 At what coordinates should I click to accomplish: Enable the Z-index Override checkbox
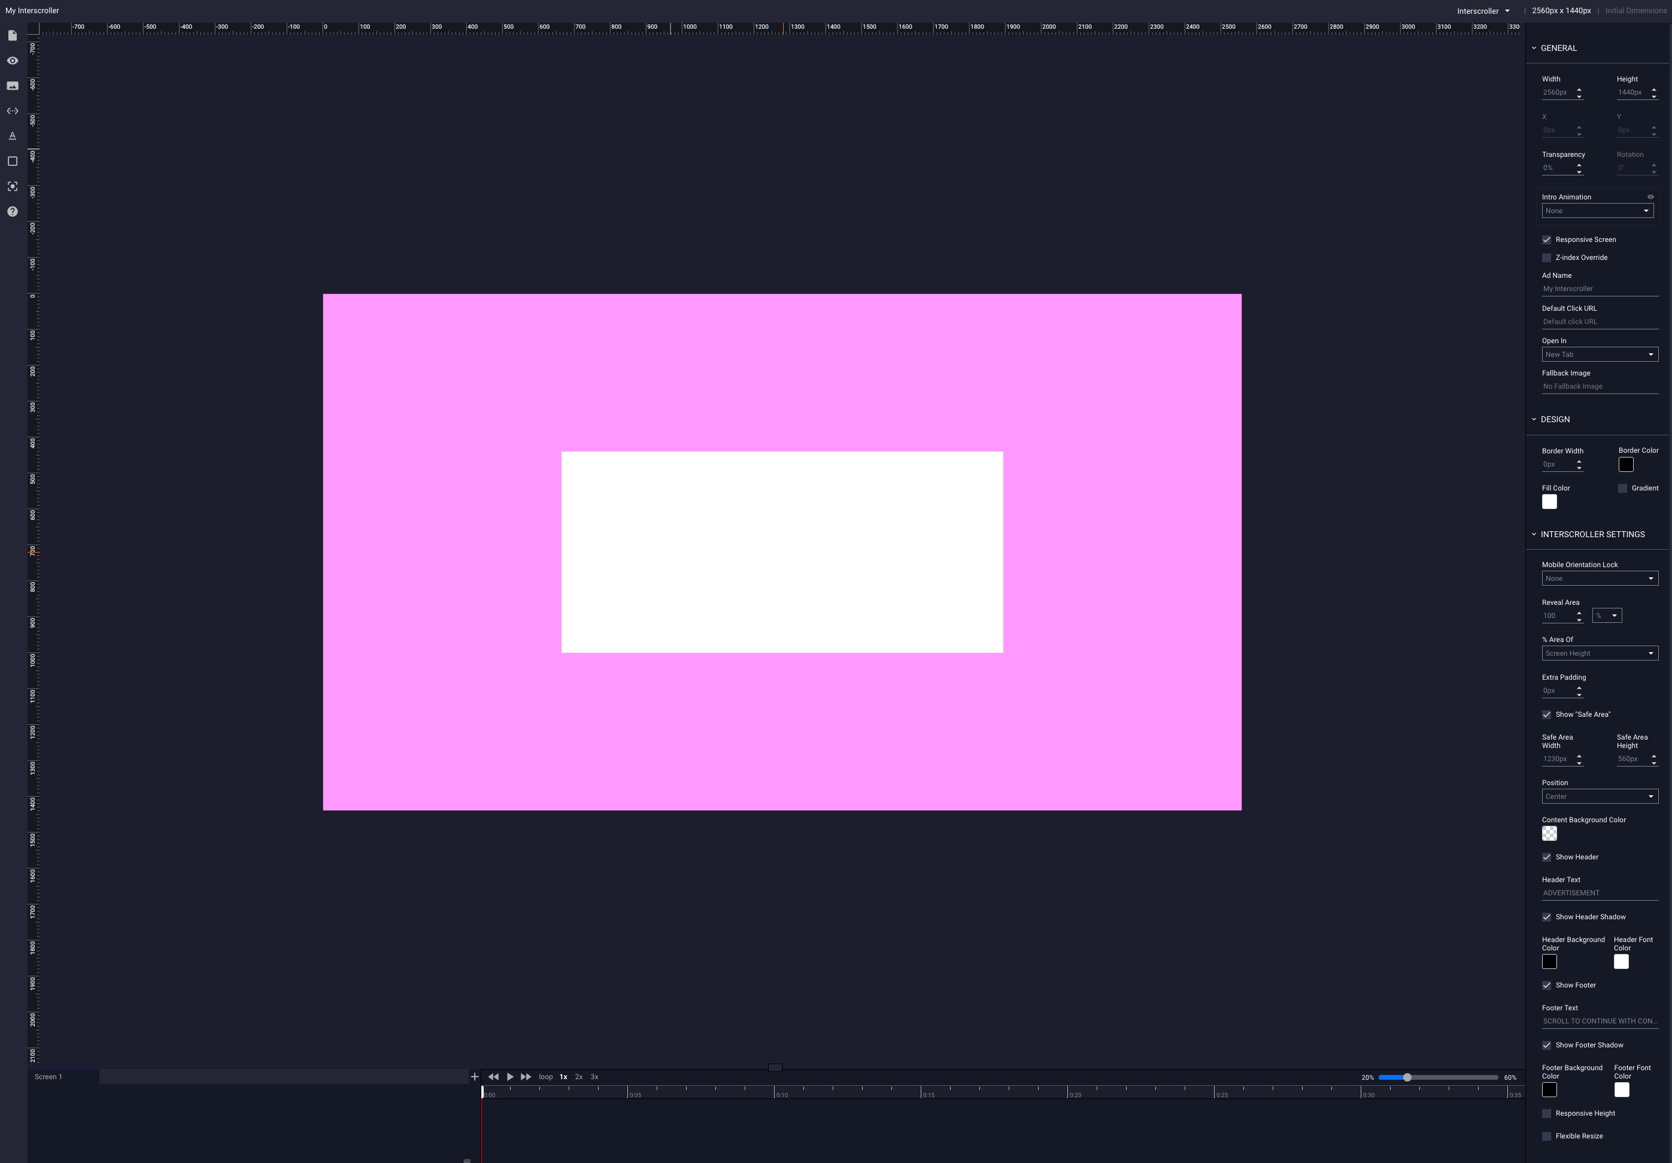click(x=1546, y=257)
